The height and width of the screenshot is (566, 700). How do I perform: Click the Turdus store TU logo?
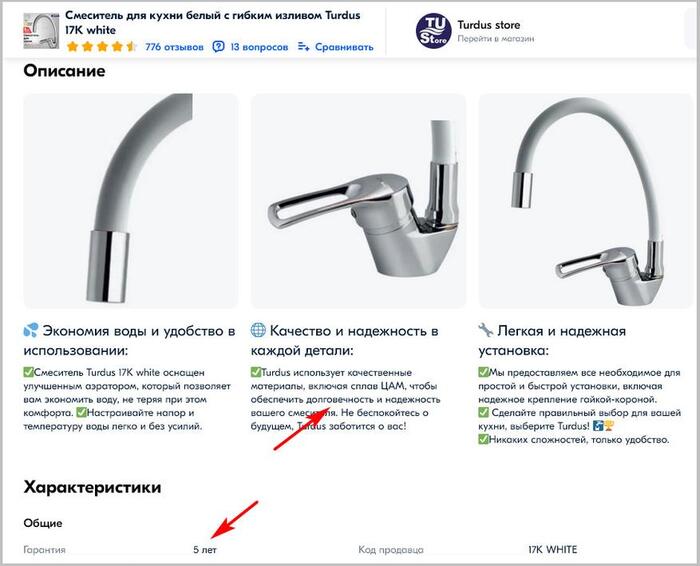click(433, 30)
